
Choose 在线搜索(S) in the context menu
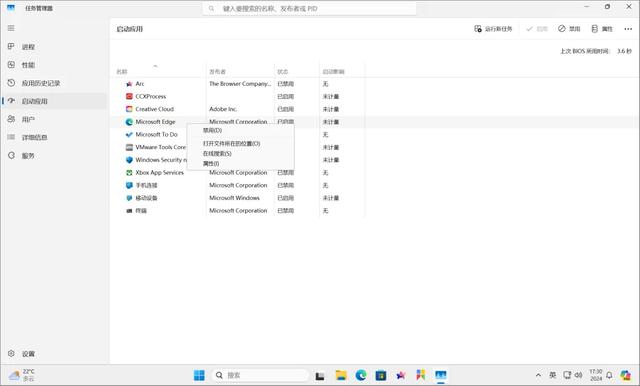click(x=240, y=153)
